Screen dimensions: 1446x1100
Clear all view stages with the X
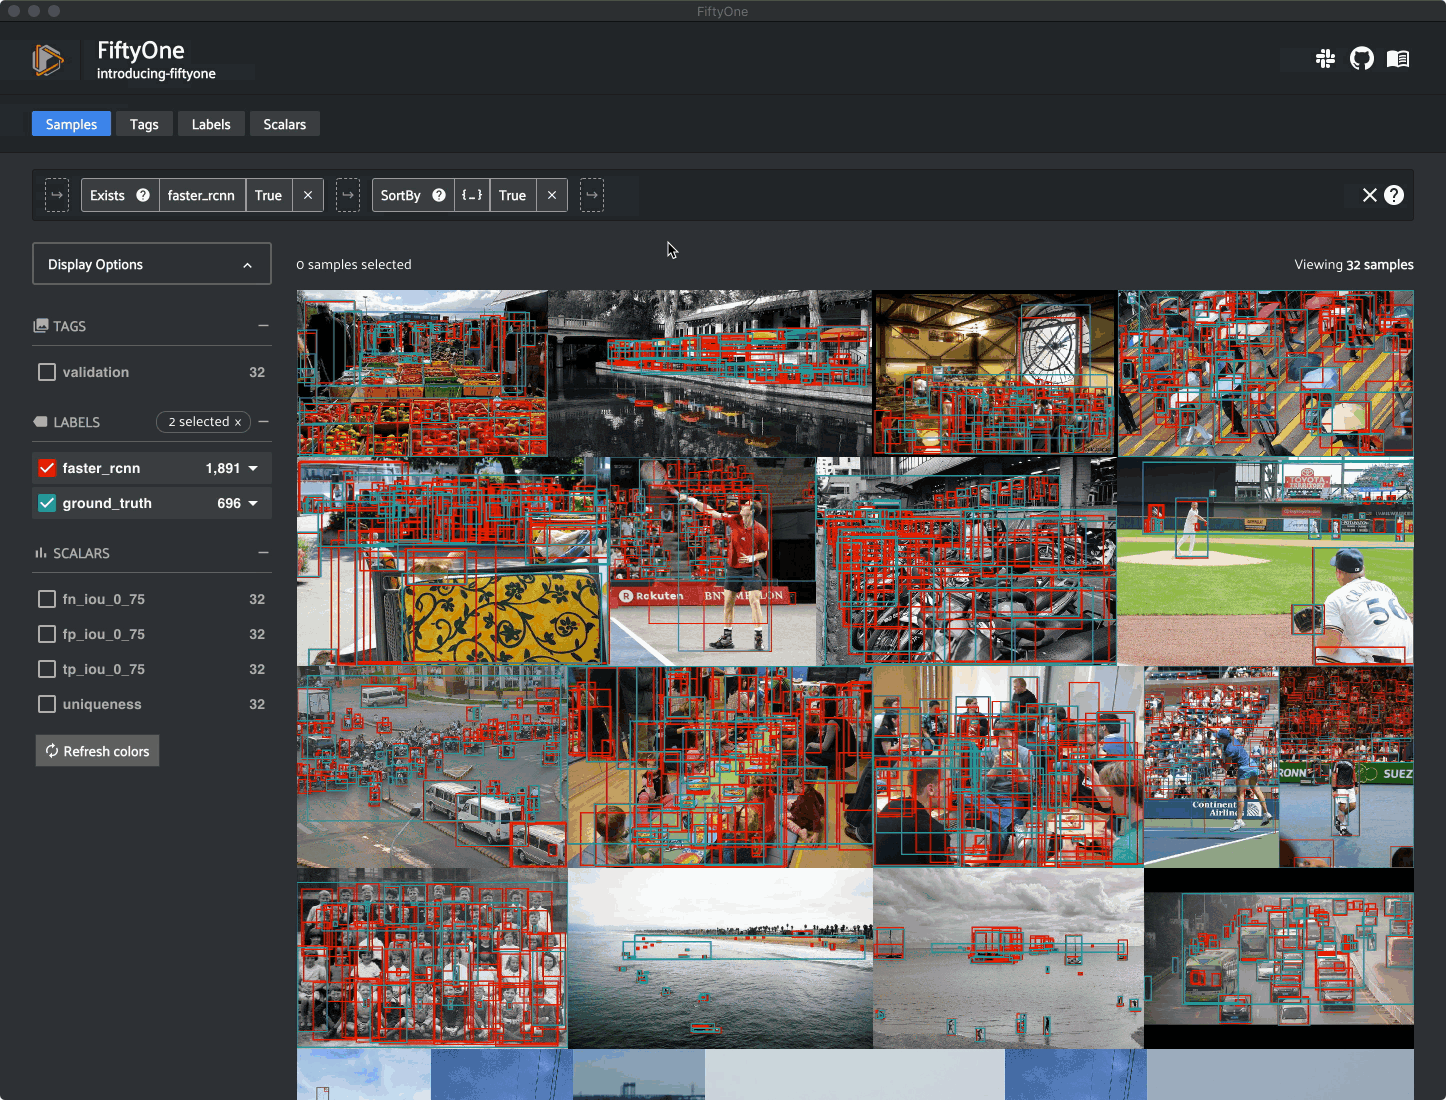coord(1370,195)
